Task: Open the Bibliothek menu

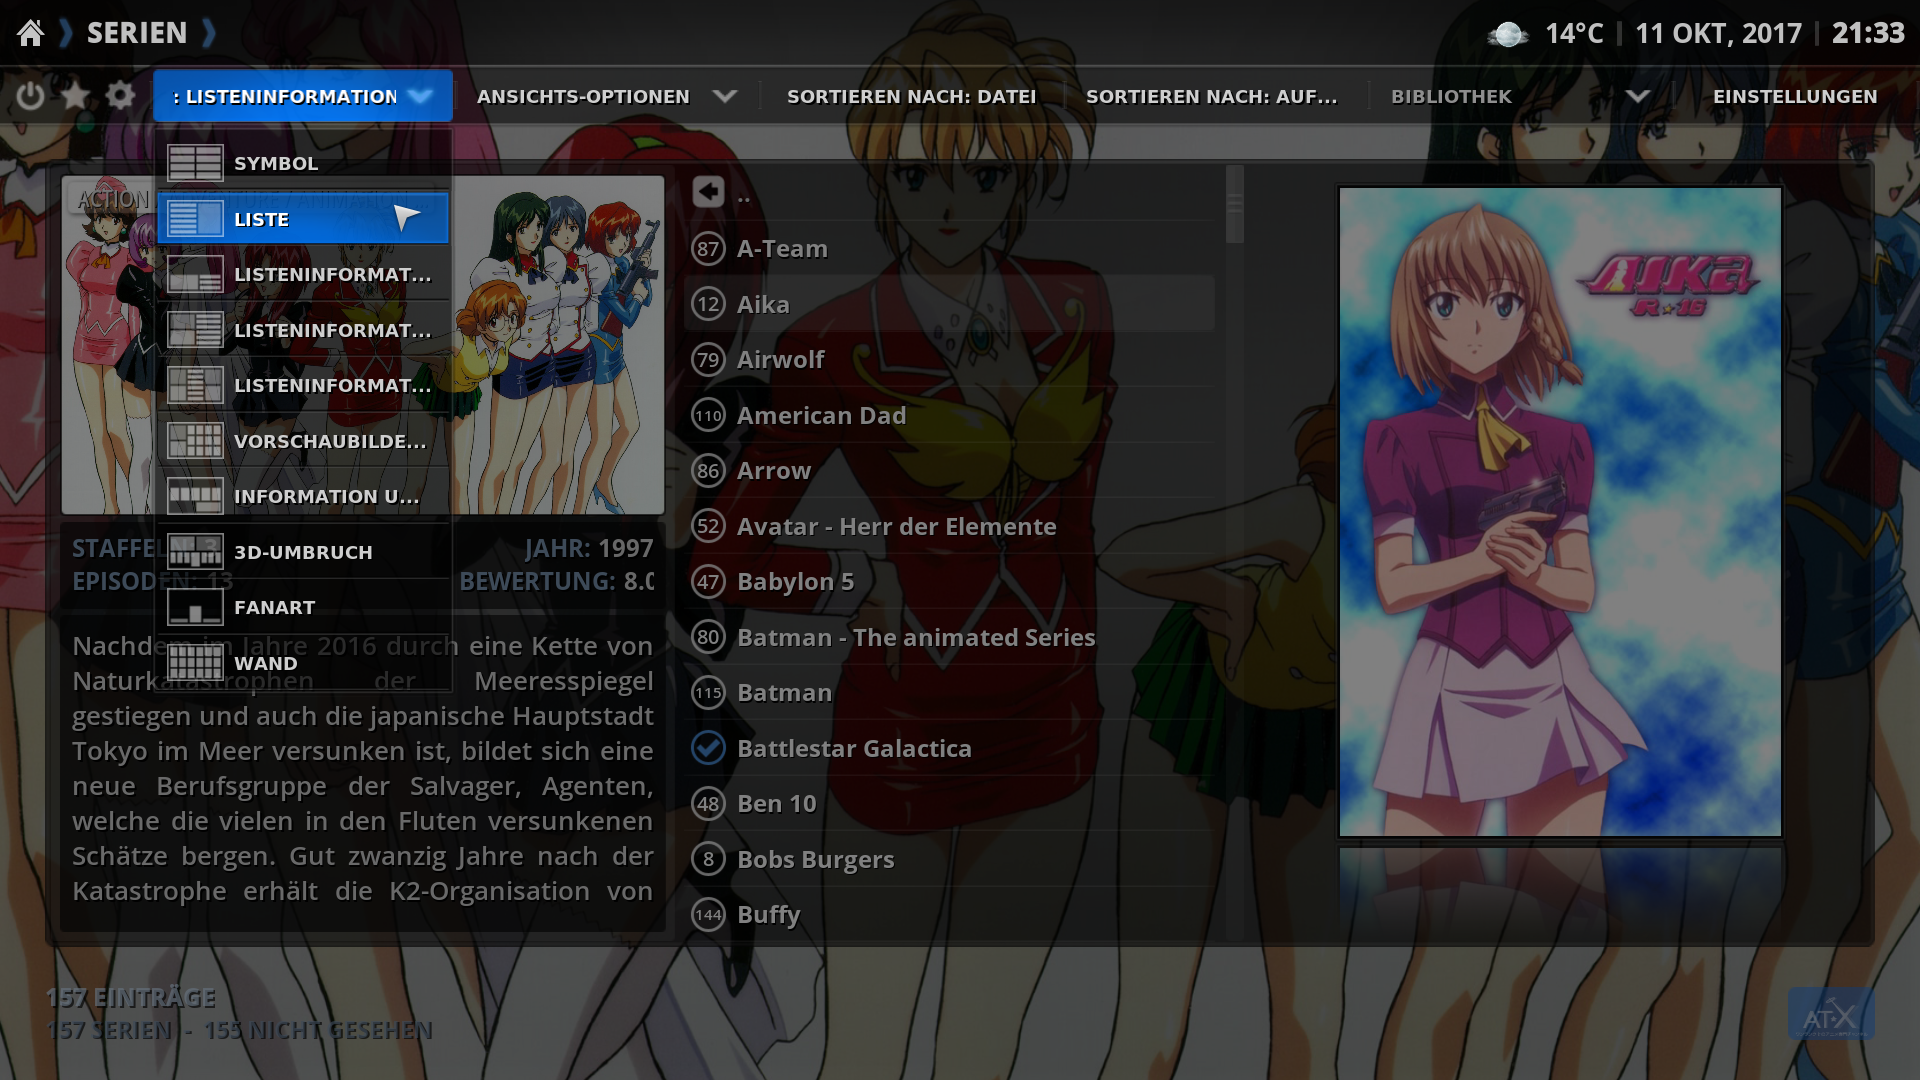Action: pyautogui.click(x=1451, y=97)
